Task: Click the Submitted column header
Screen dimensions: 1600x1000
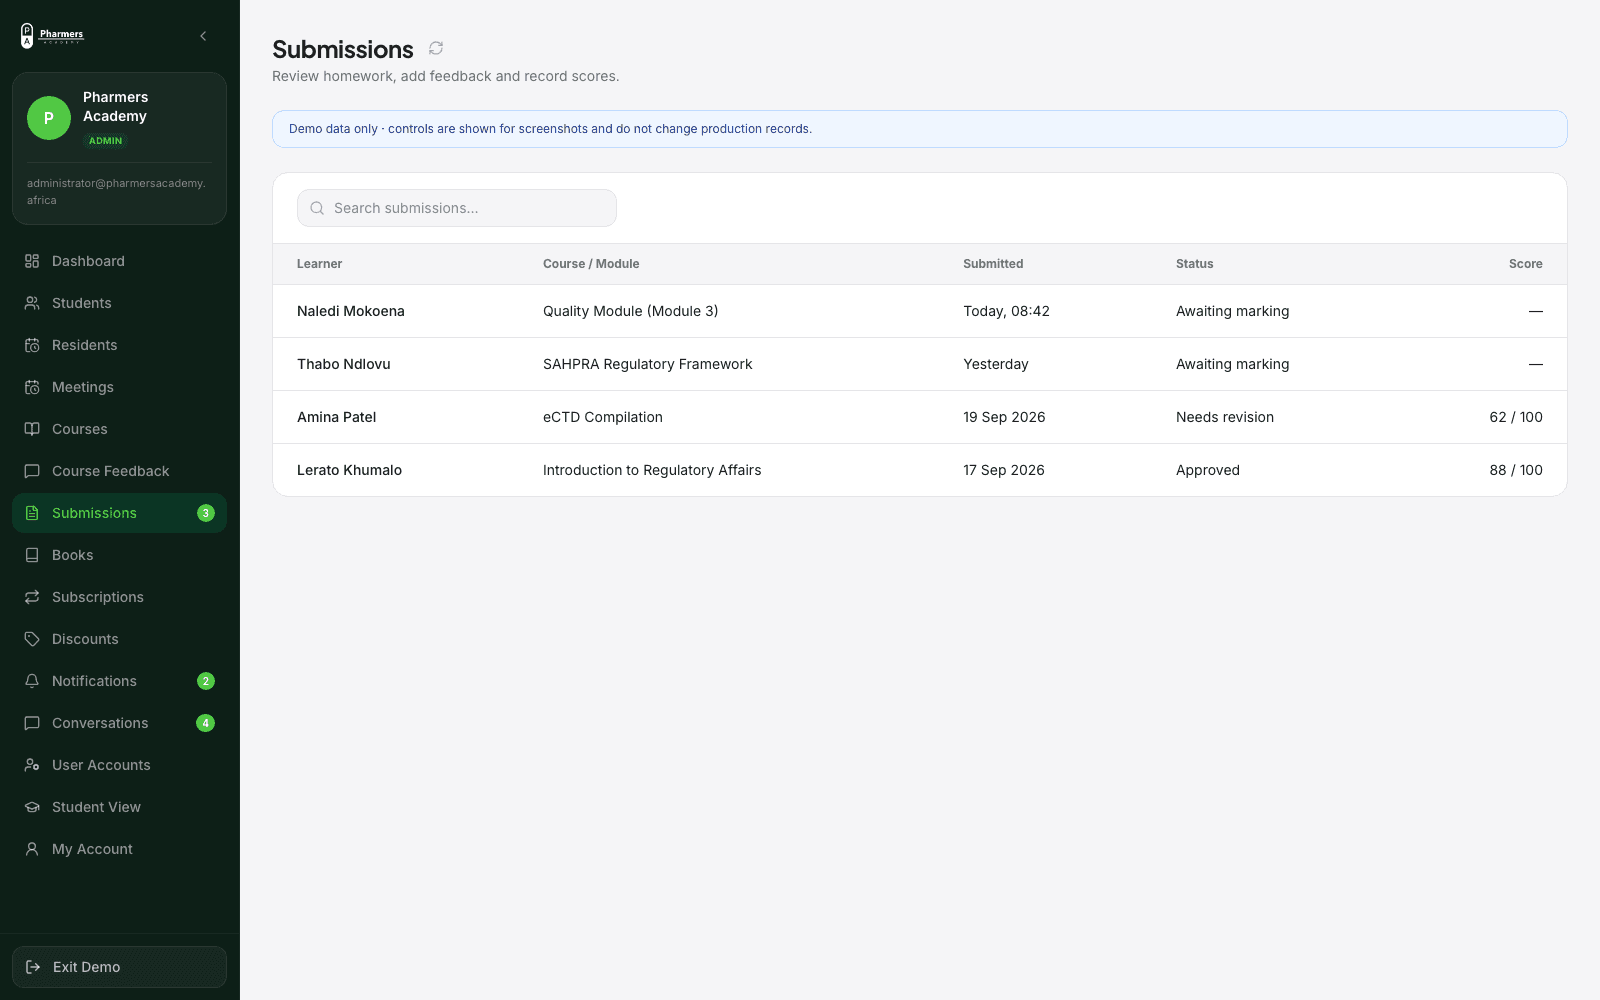Action: pyautogui.click(x=993, y=264)
